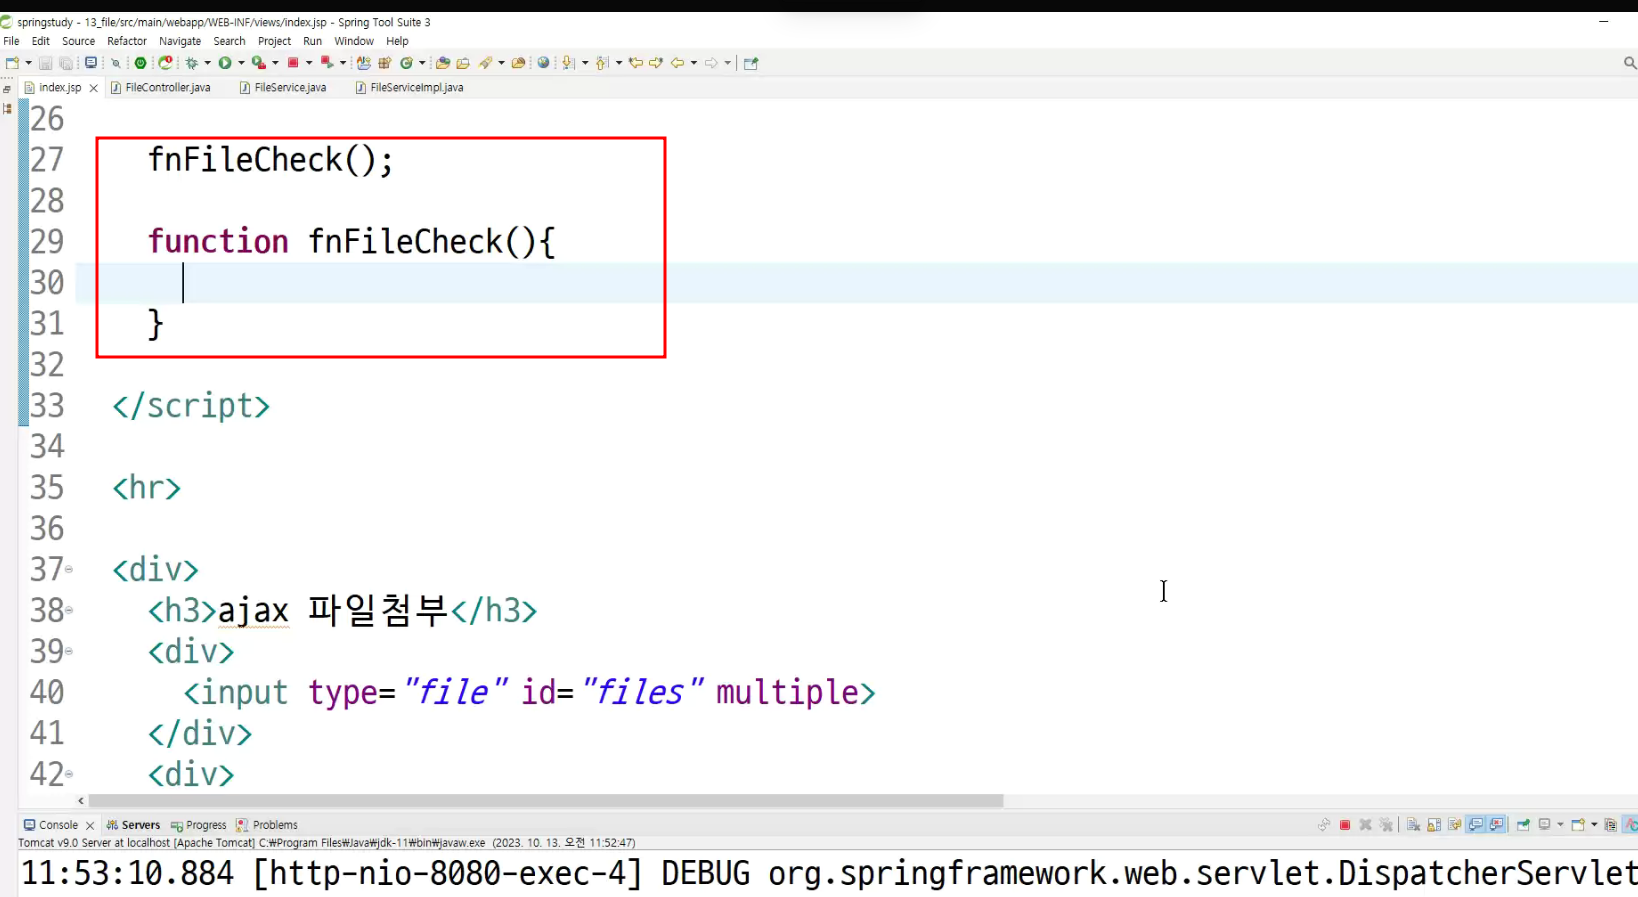This screenshot has height=897, width=1638.
Task: Click the Back navigation arrow
Action: 678,63
